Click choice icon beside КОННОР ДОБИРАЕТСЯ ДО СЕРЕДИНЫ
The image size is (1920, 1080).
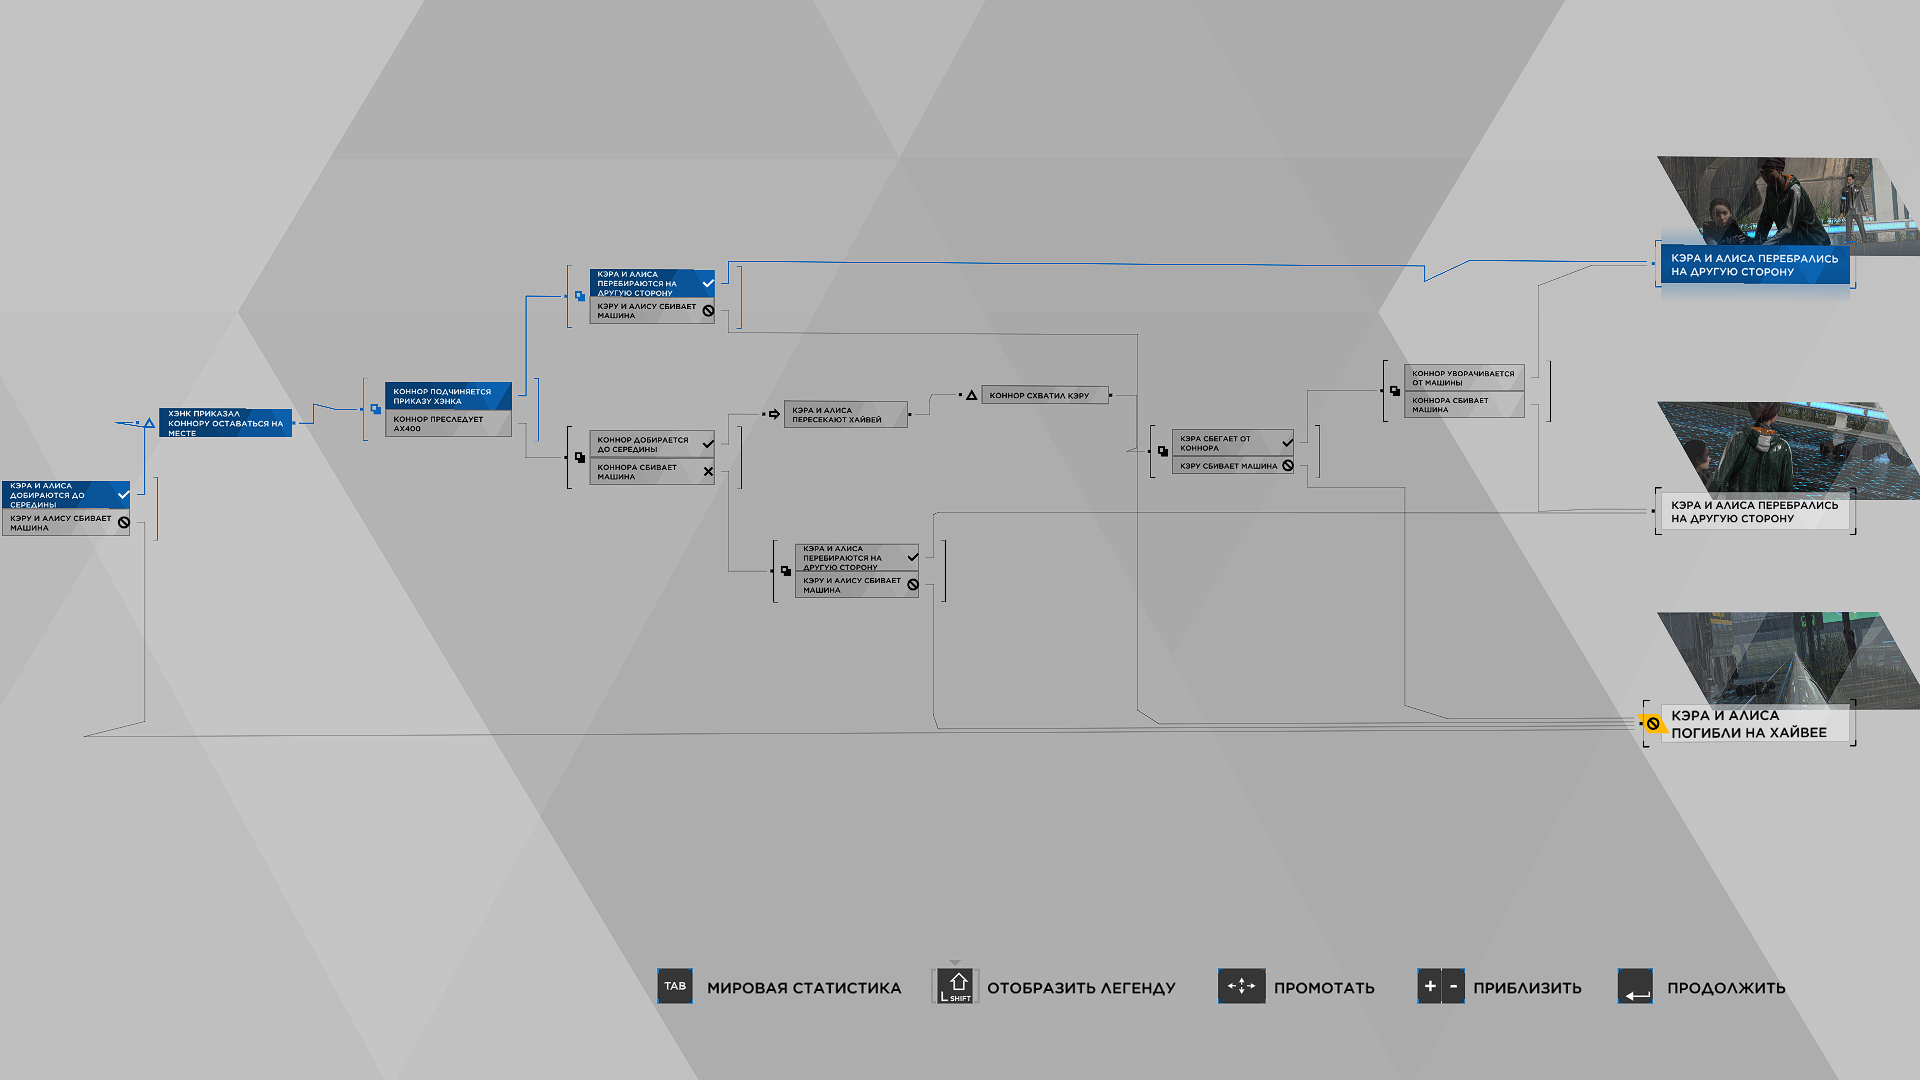(579, 457)
